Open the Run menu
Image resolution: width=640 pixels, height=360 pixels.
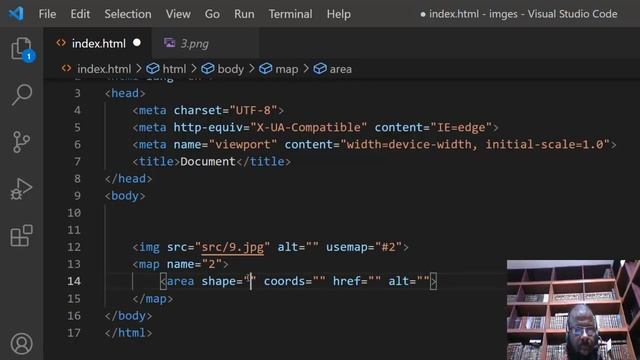click(244, 14)
